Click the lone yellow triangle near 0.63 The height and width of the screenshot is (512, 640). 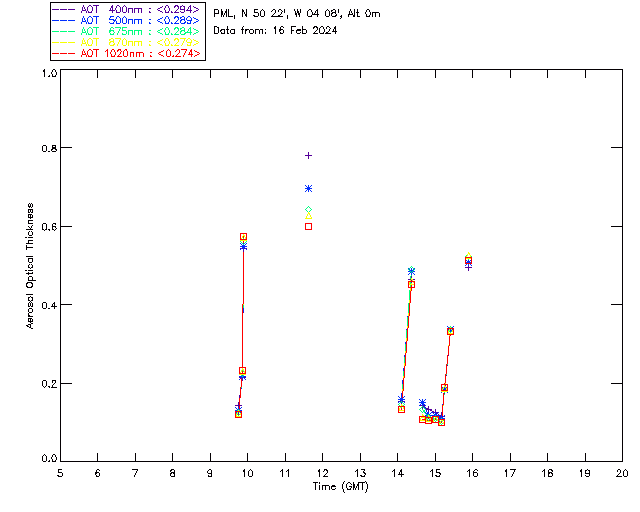point(309,216)
